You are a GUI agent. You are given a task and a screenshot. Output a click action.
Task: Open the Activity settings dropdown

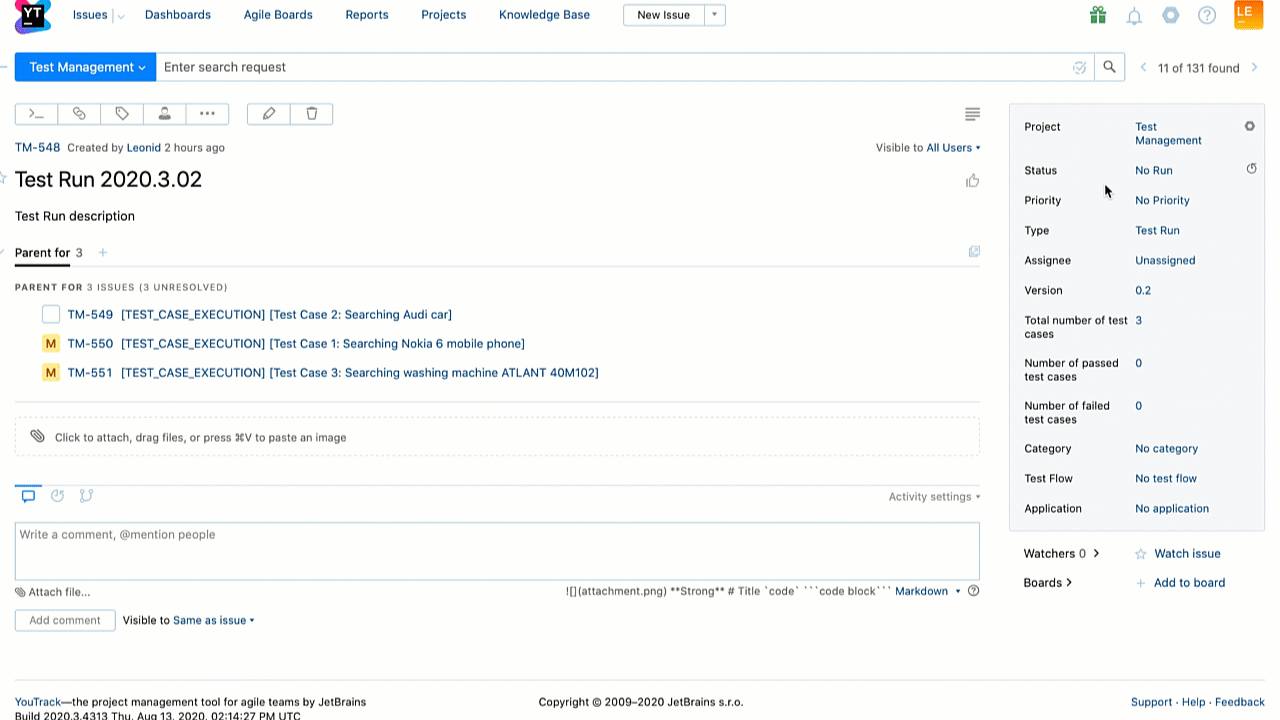click(x=934, y=497)
